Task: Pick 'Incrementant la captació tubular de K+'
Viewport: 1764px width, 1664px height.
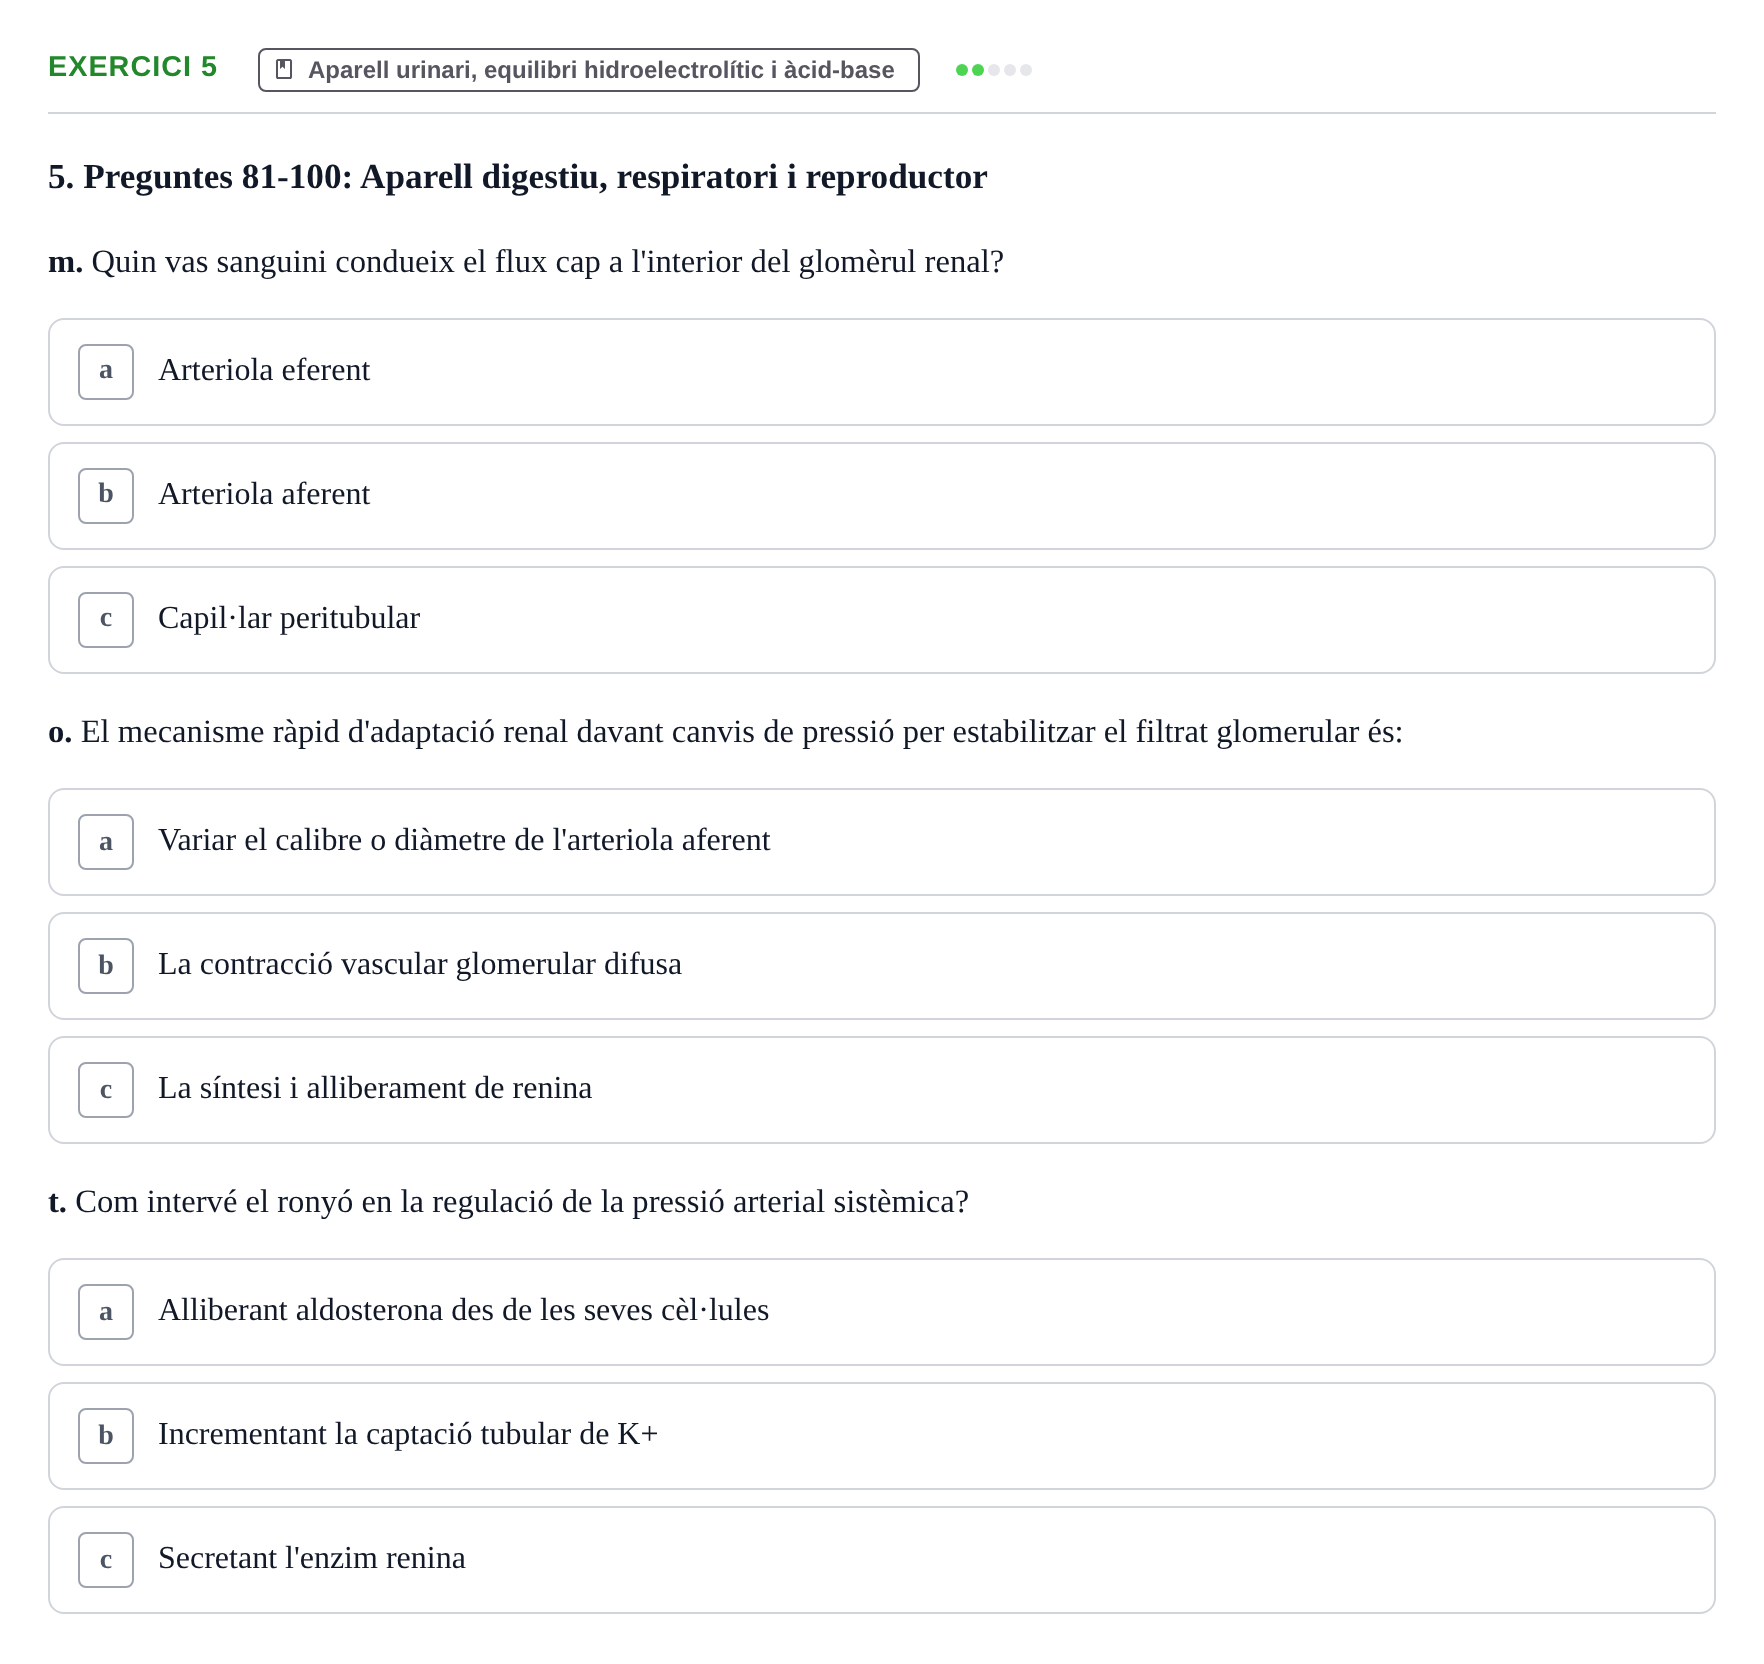Action: pos(881,1436)
